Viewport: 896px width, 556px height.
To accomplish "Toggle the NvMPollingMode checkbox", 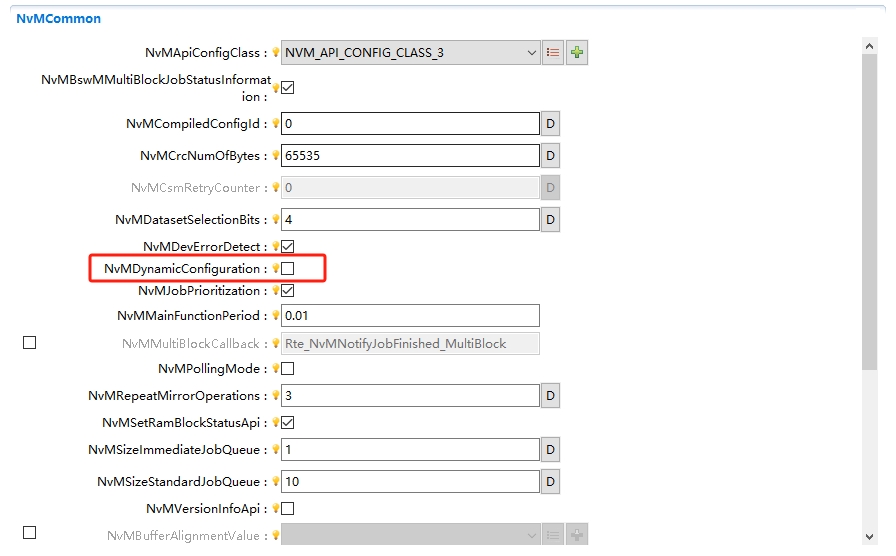I will pyautogui.click(x=288, y=369).
